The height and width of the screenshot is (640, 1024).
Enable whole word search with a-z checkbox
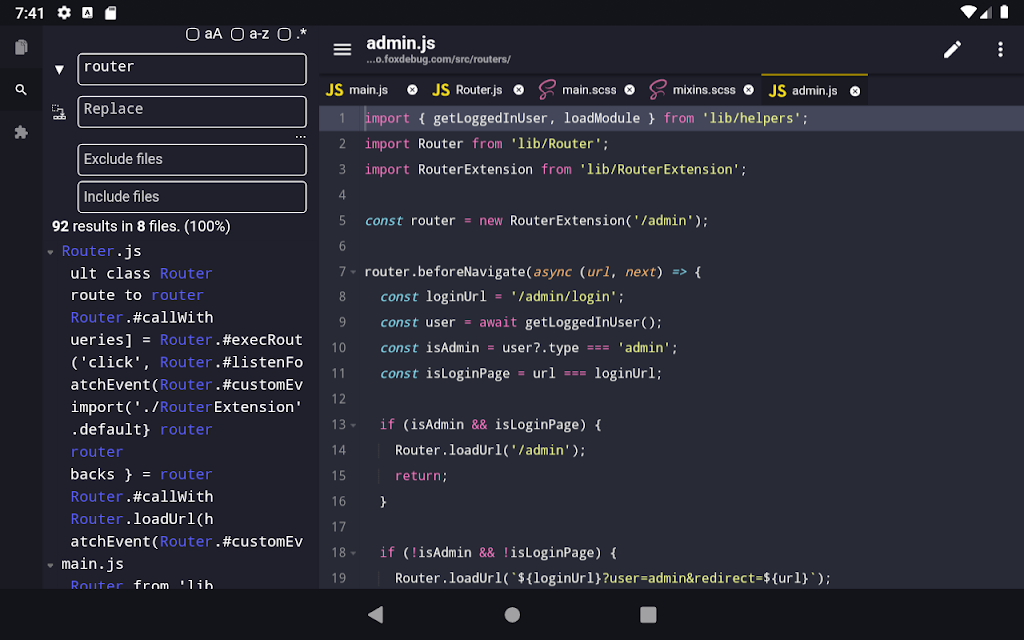(x=237, y=33)
